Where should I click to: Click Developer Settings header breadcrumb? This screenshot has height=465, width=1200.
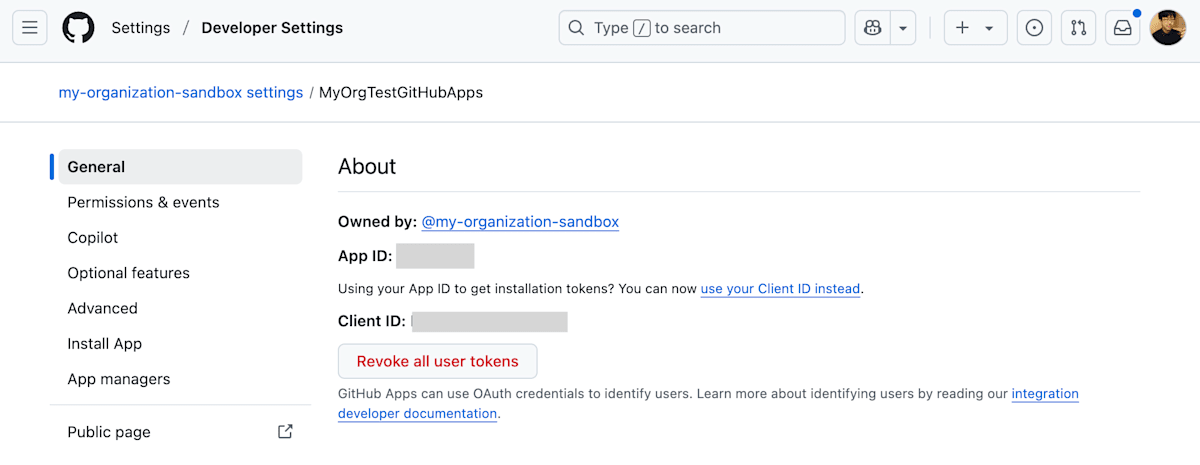point(272,28)
